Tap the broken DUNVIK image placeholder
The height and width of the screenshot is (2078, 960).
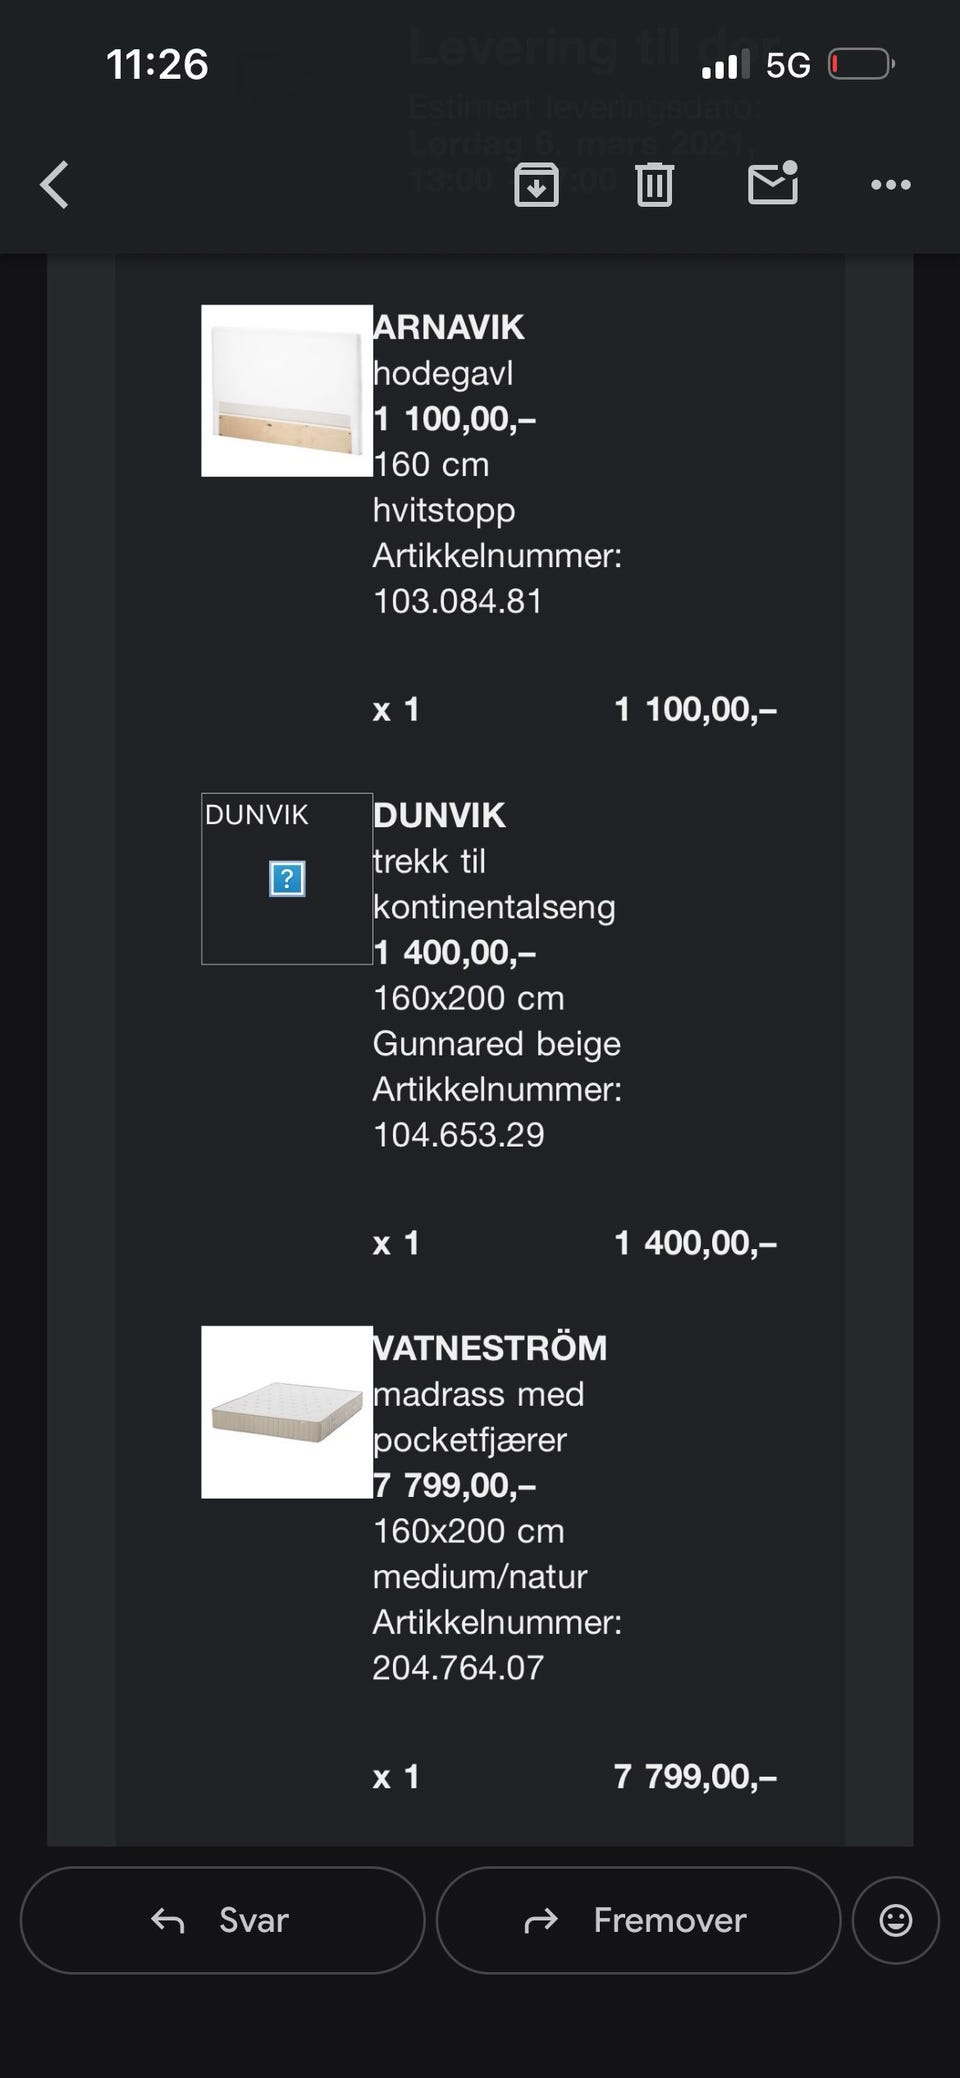[x=287, y=879]
